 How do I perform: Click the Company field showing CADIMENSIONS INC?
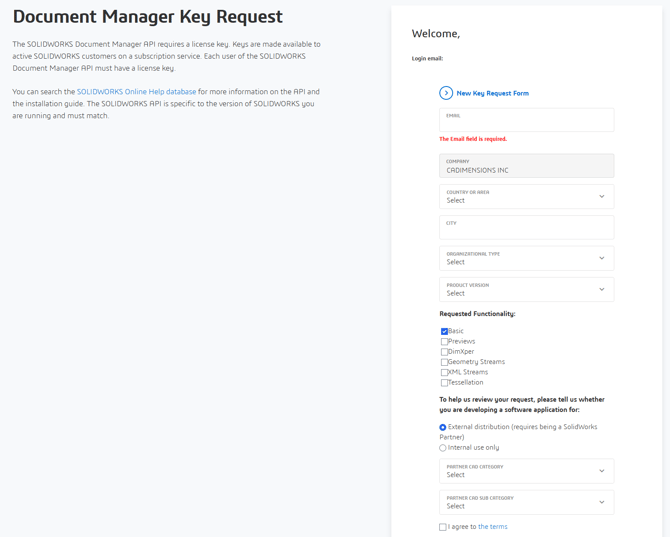[x=526, y=166]
